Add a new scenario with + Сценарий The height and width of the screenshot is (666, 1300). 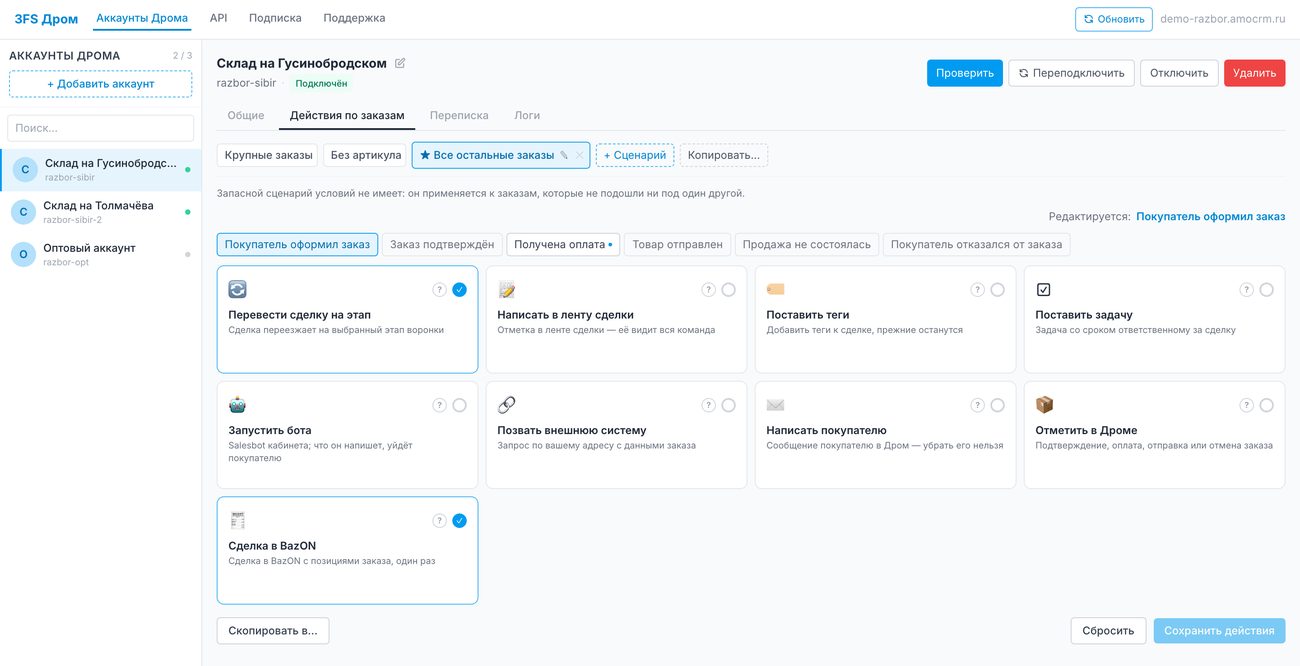(635, 155)
